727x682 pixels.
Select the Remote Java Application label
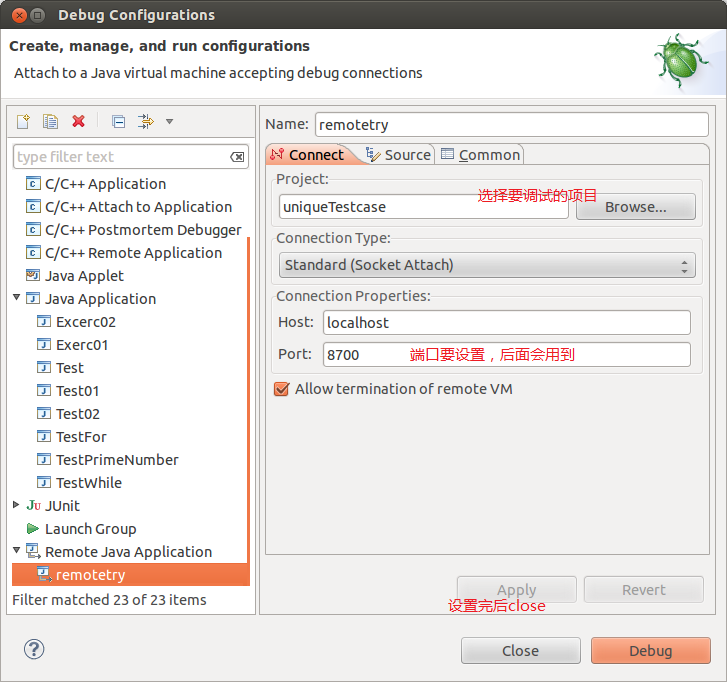click(x=128, y=552)
